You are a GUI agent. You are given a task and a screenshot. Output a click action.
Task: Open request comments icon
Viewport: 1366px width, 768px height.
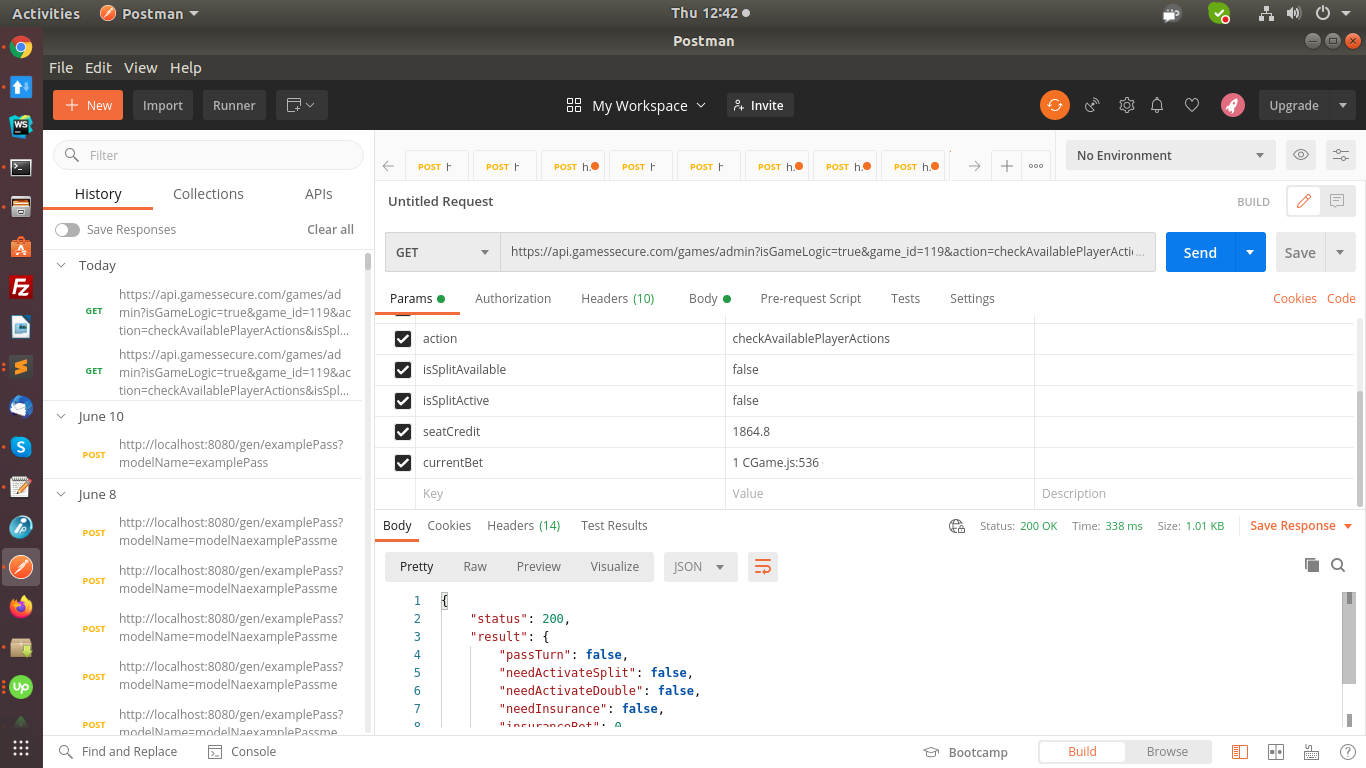(1337, 201)
